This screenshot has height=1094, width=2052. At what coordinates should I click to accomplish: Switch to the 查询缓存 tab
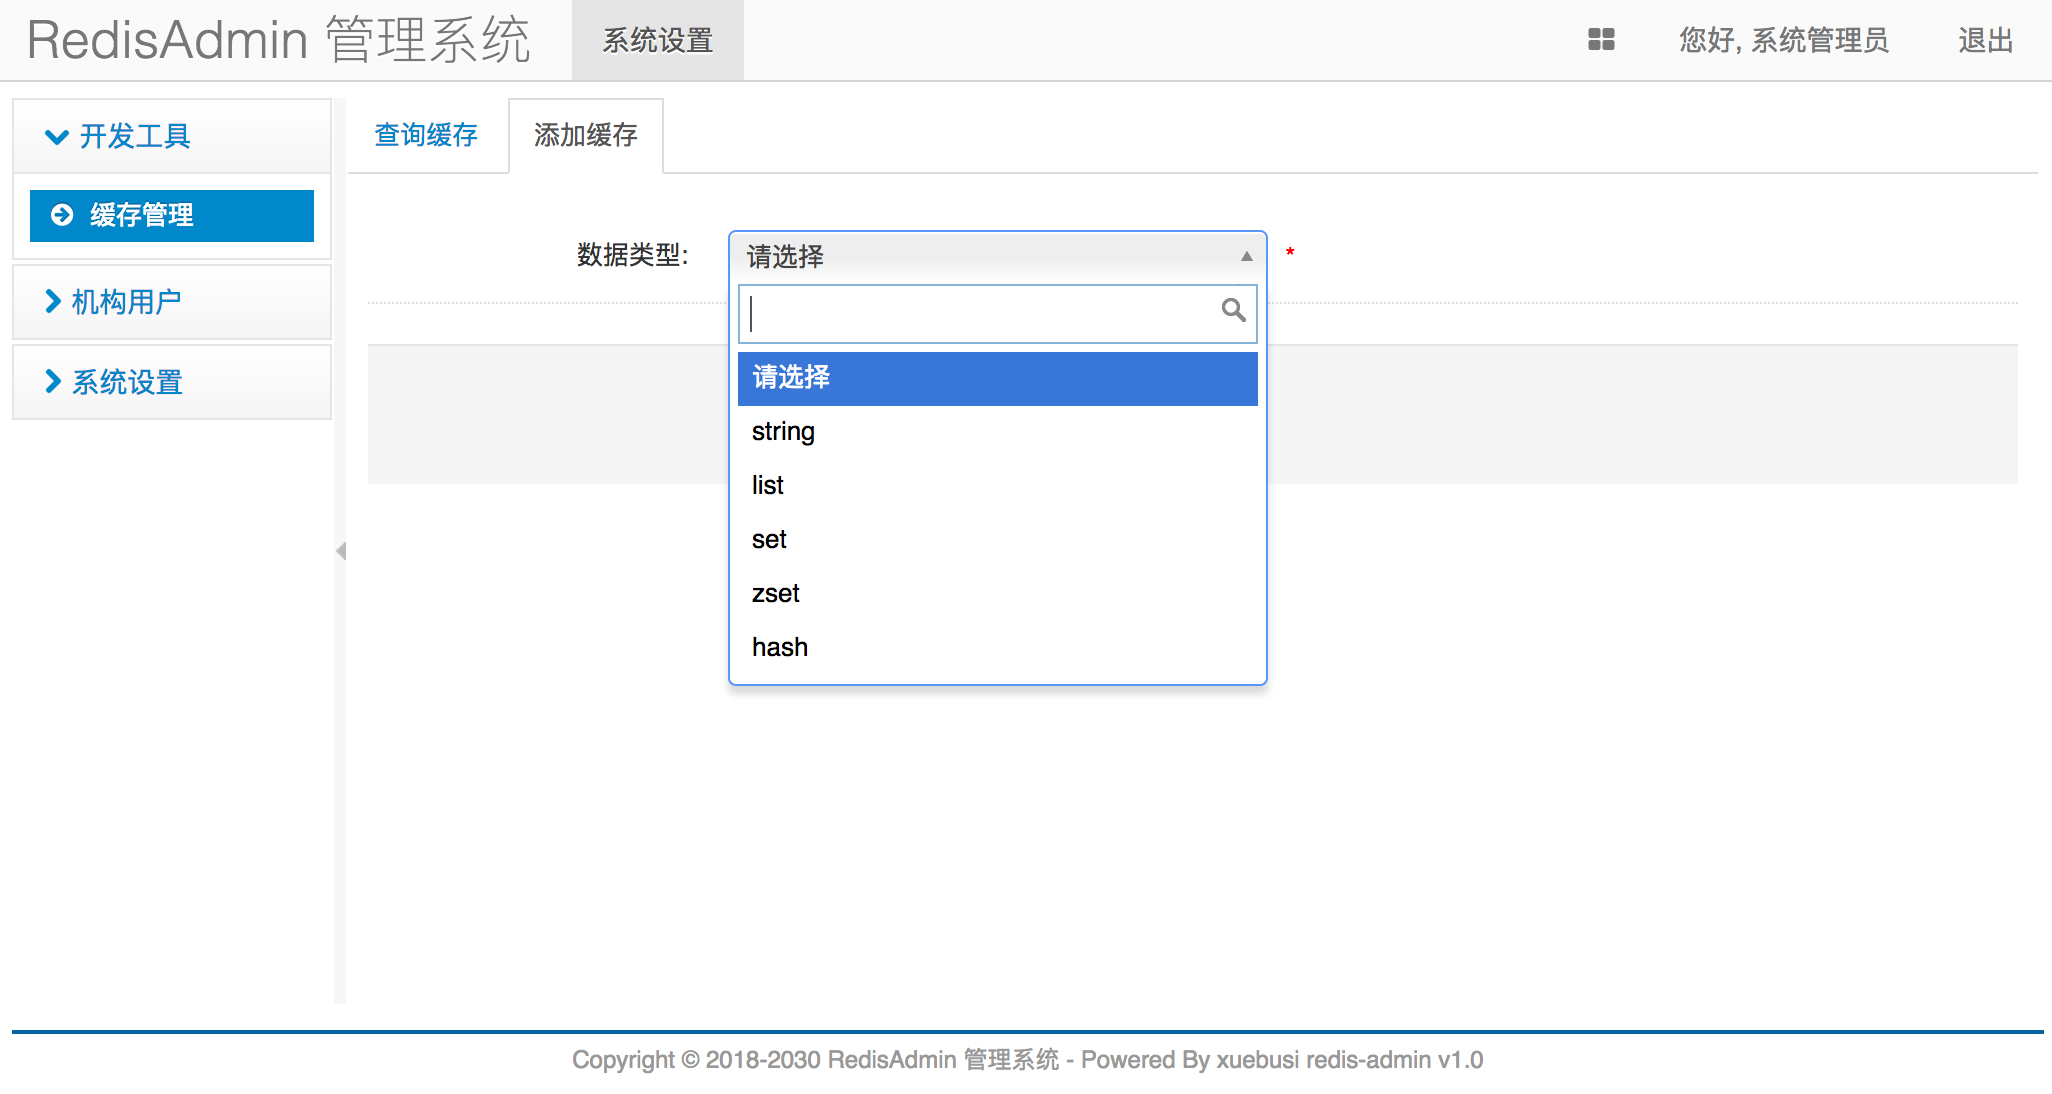(426, 136)
